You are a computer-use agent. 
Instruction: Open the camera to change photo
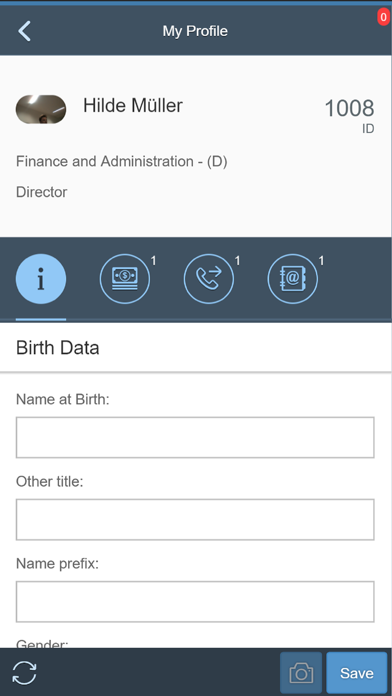tap(301, 673)
